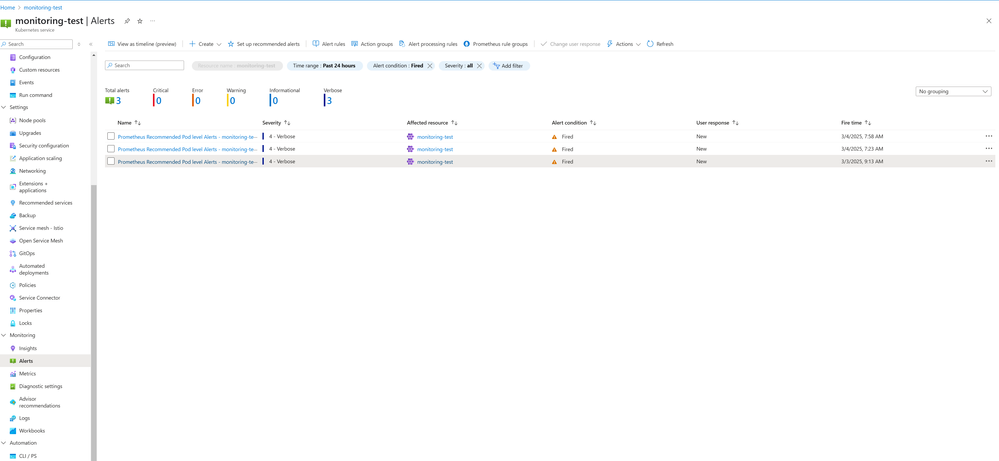999x461 pixels.
Task: Sort by User response column
Action: [x=717, y=122]
